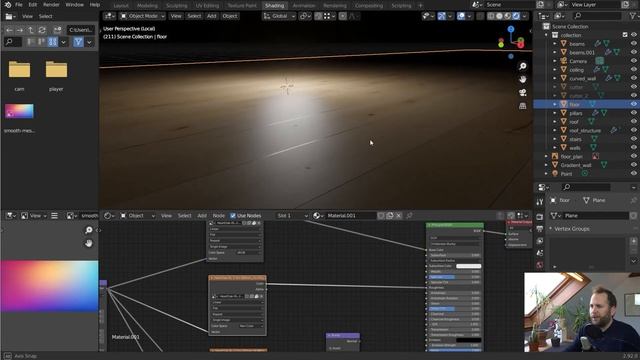Open viewport shading options dropdown
The height and width of the screenshot is (360, 640).
(x=525, y=16)
